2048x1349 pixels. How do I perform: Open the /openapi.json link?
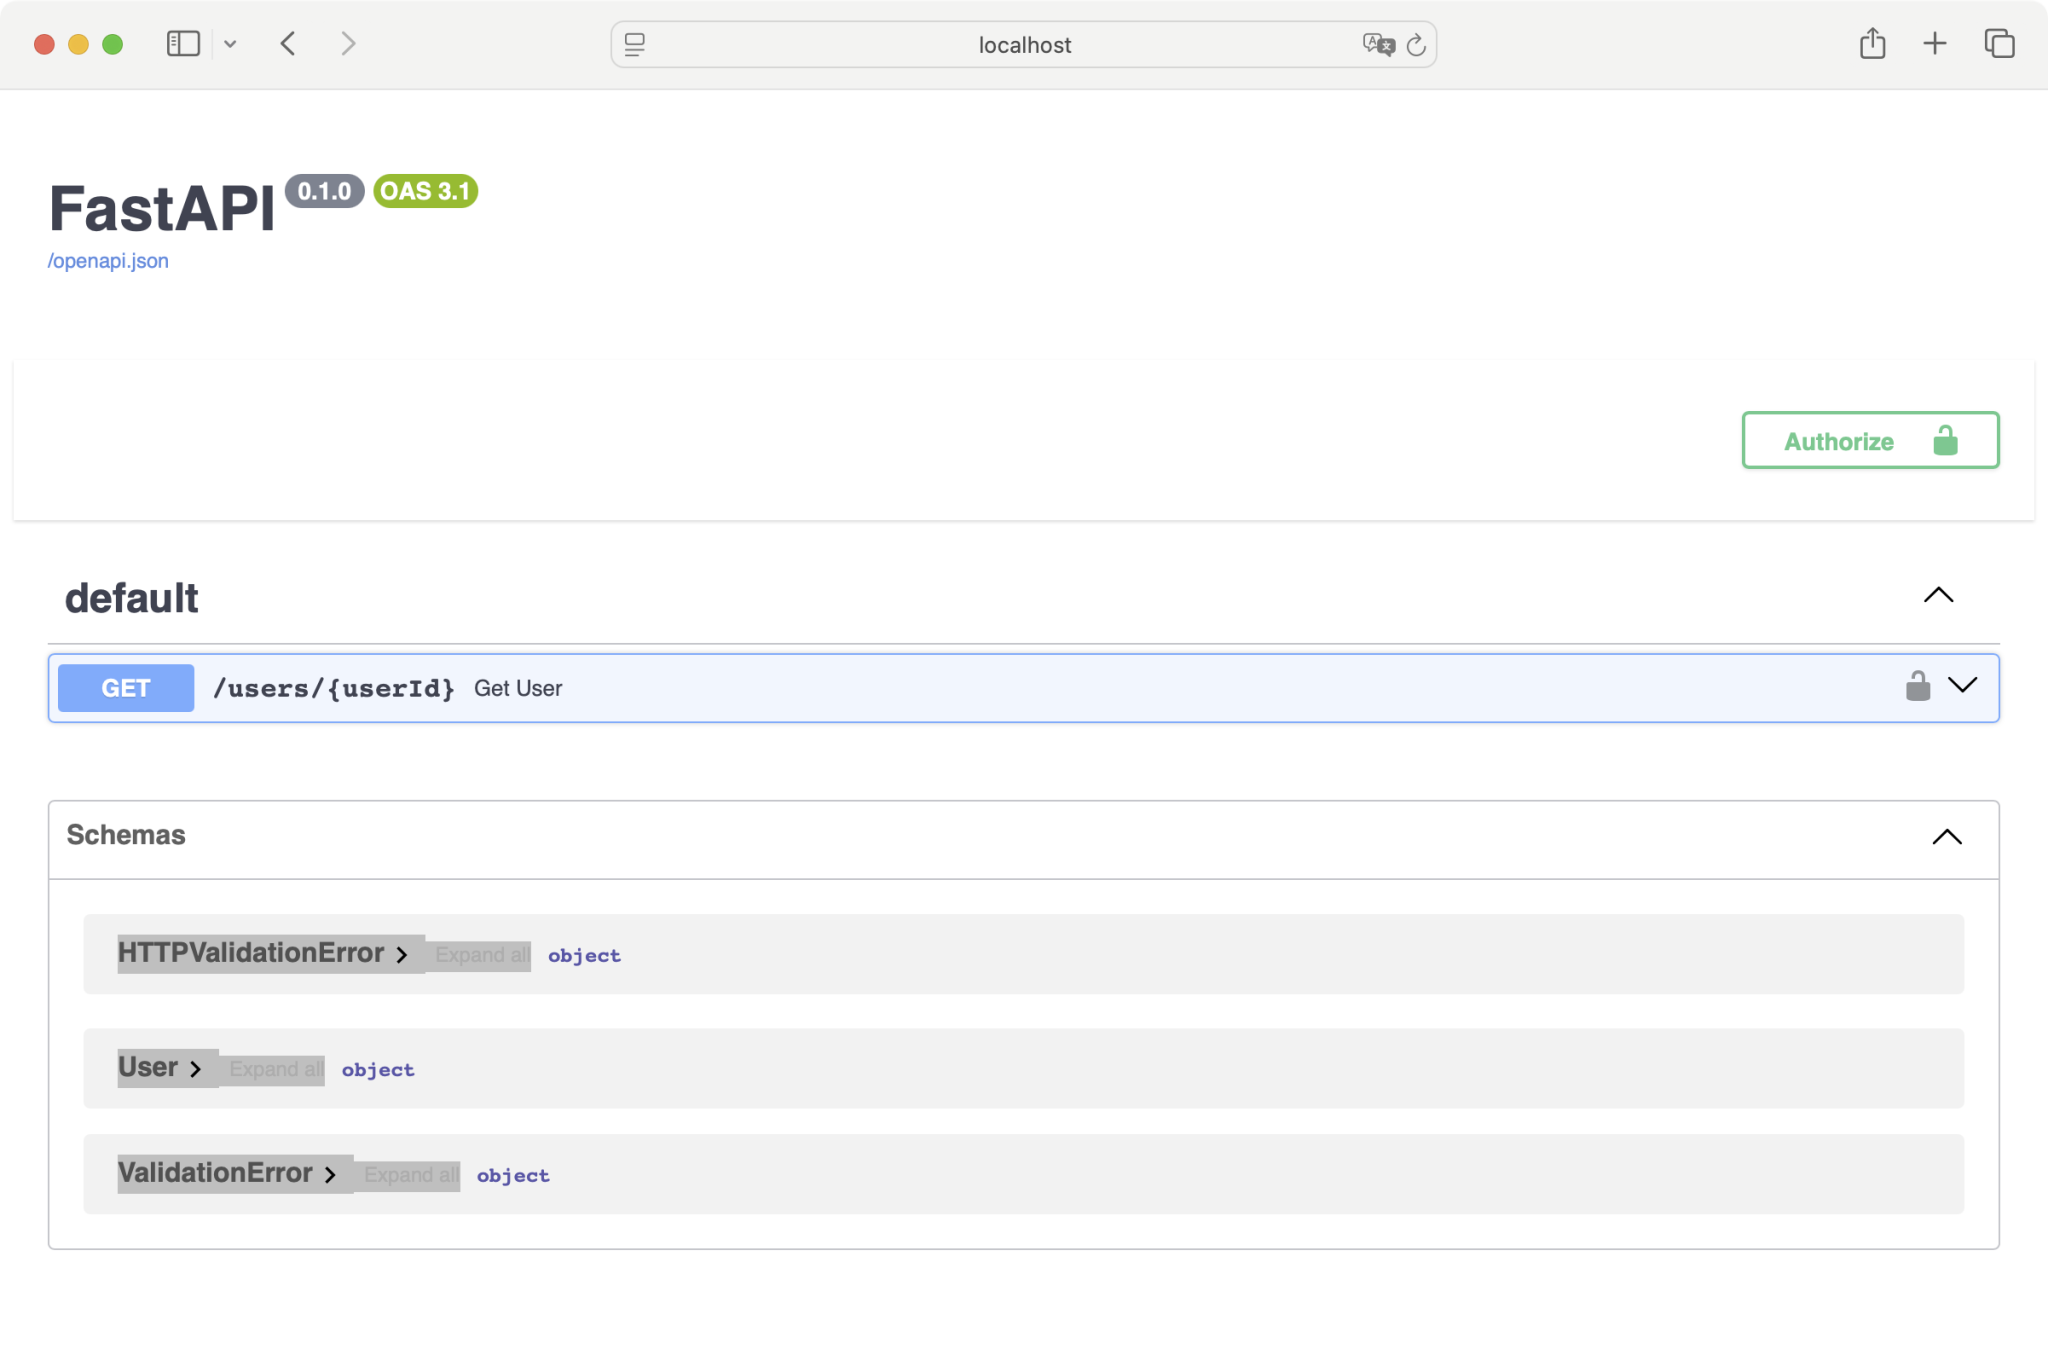(108, 261)
